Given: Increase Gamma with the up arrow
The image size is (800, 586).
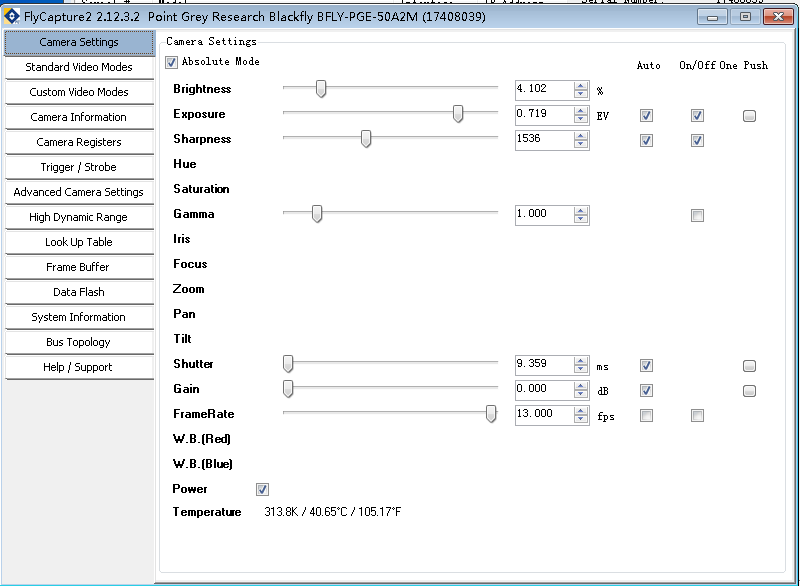Looking at the screenshot, I should pyautogui.click(x=581, y=211).
